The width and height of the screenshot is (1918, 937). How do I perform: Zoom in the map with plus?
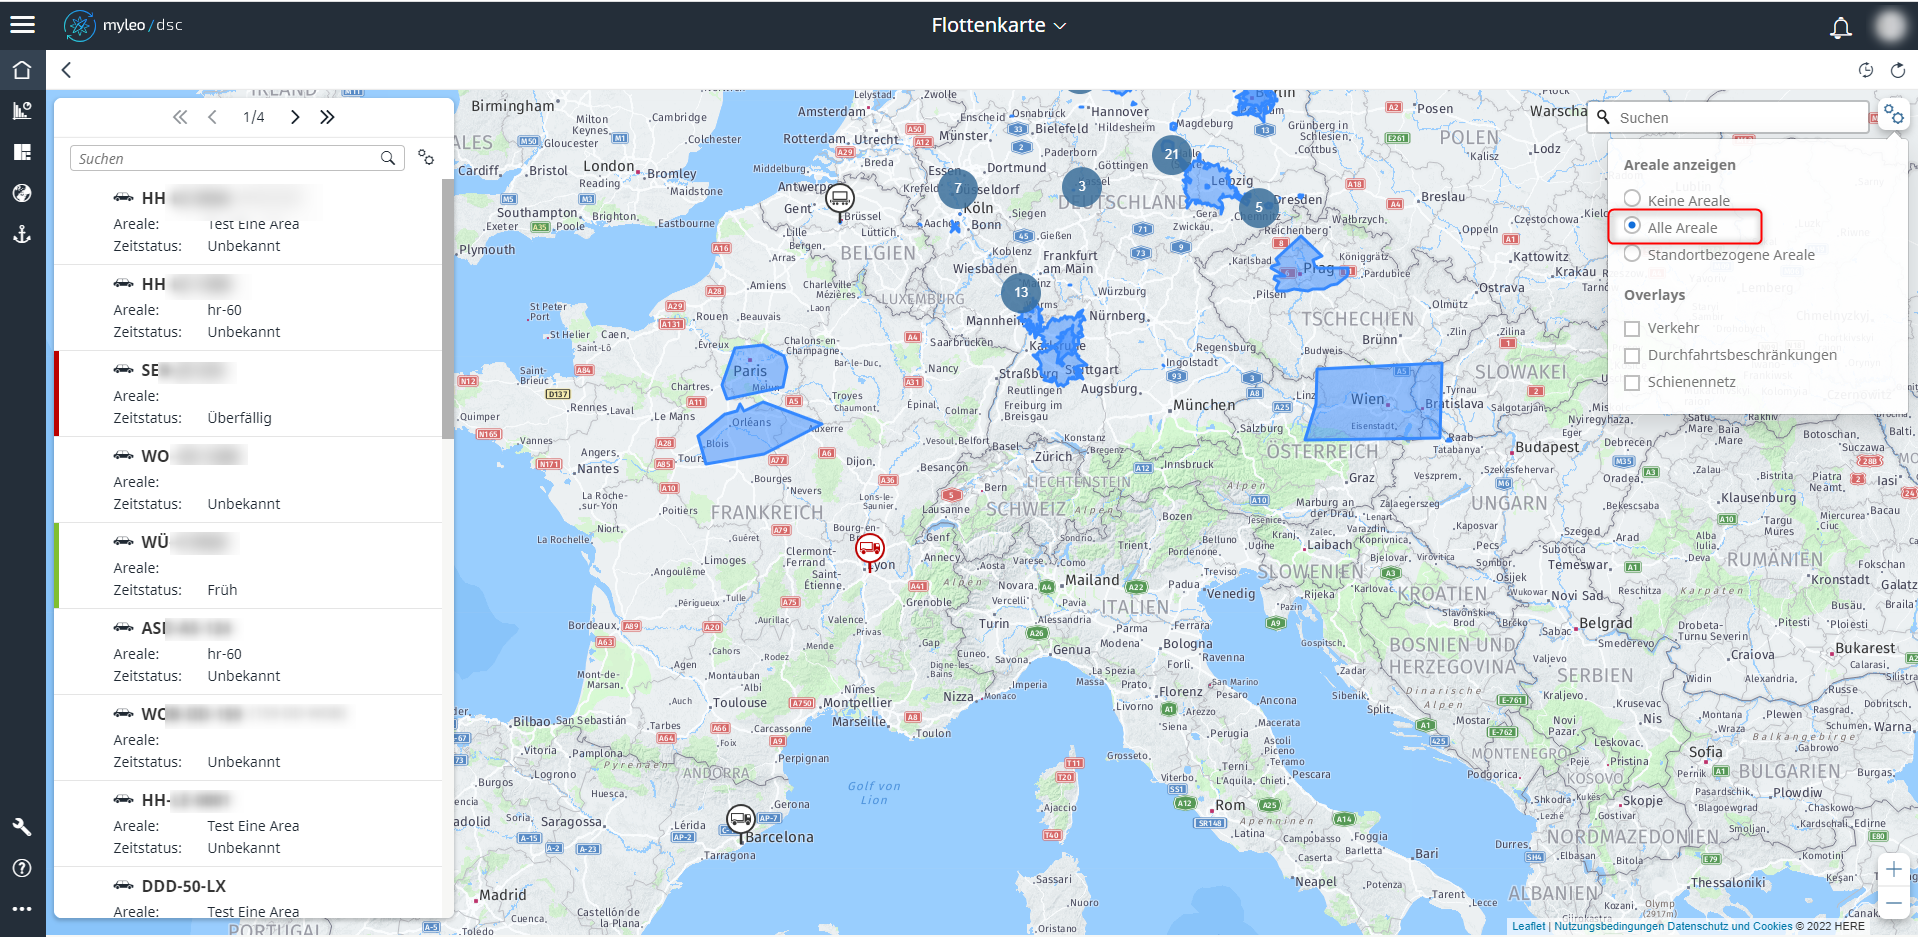tap(1893, 870)
